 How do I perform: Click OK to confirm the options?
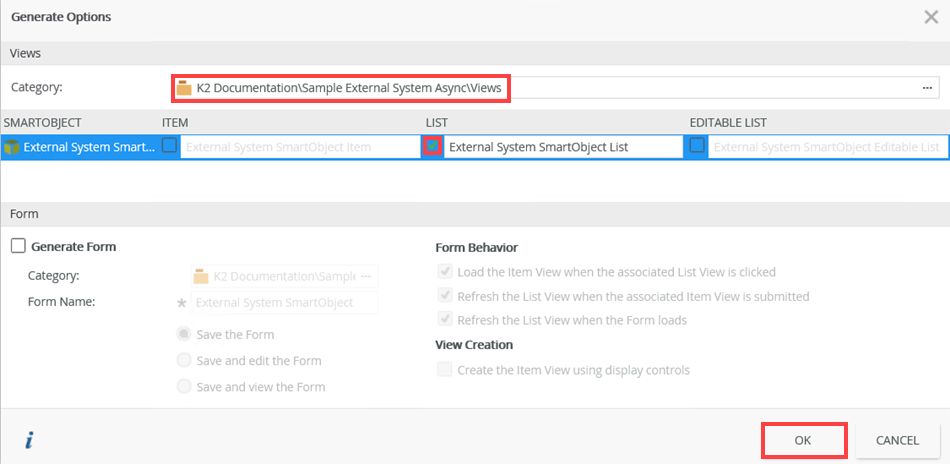[x=803, y=440]
